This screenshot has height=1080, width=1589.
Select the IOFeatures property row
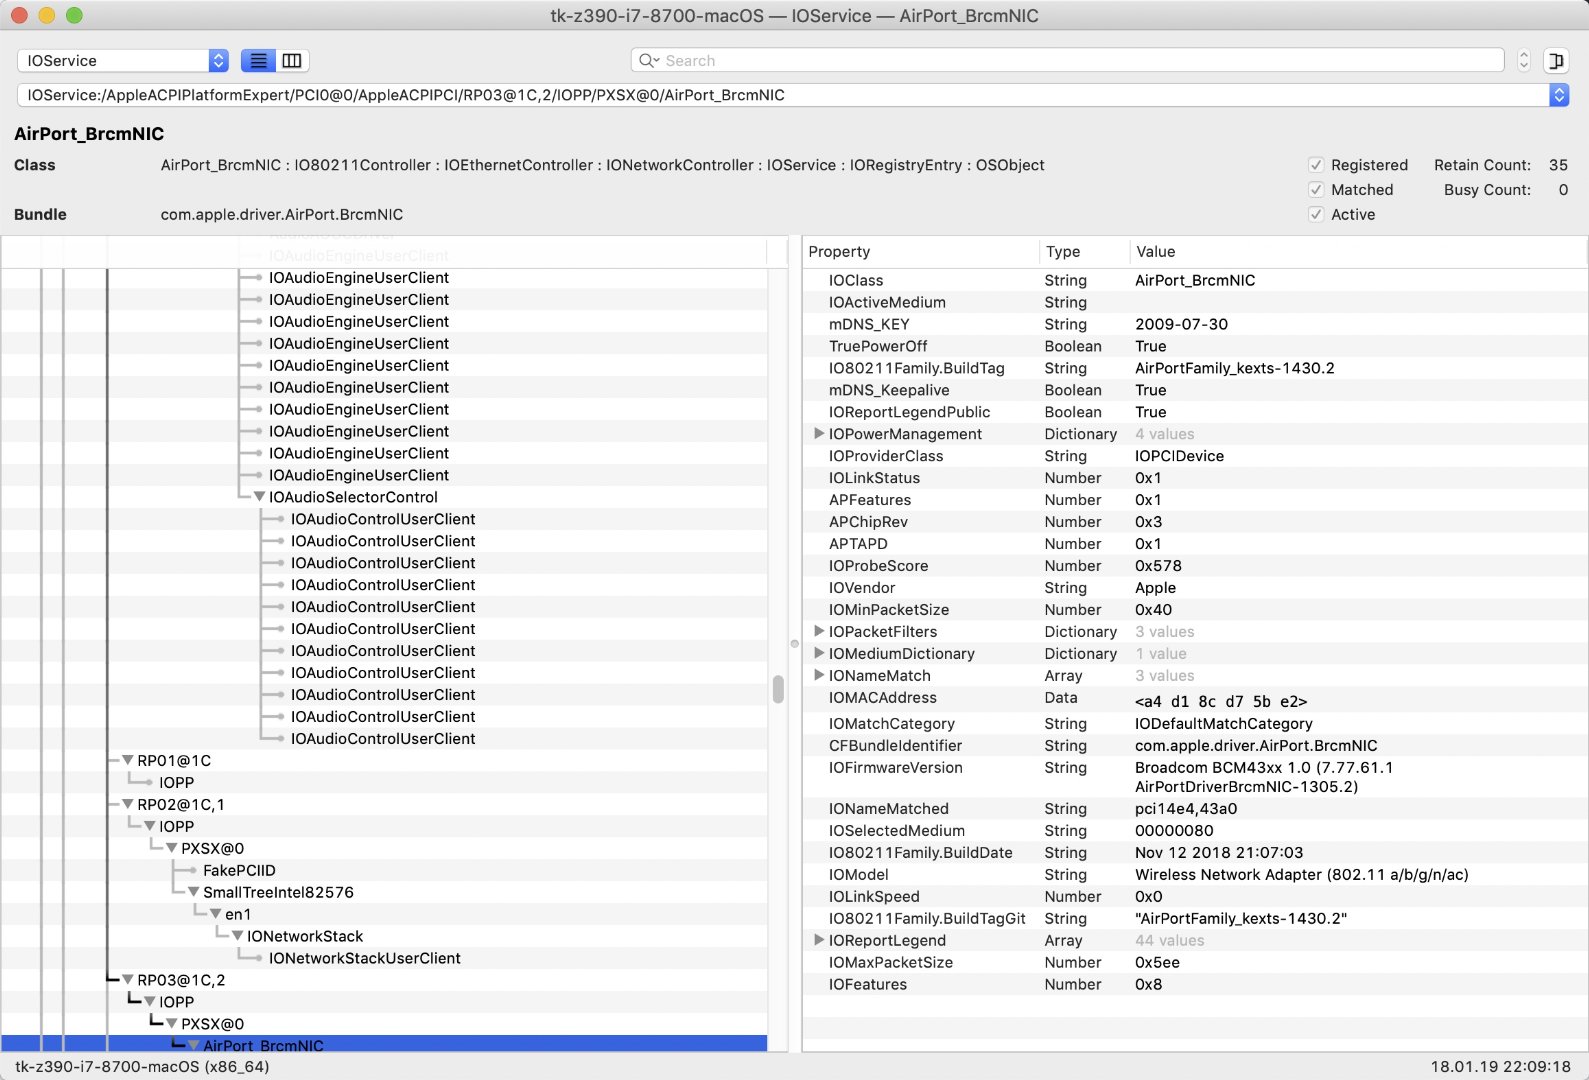(x=1195, y=985)
